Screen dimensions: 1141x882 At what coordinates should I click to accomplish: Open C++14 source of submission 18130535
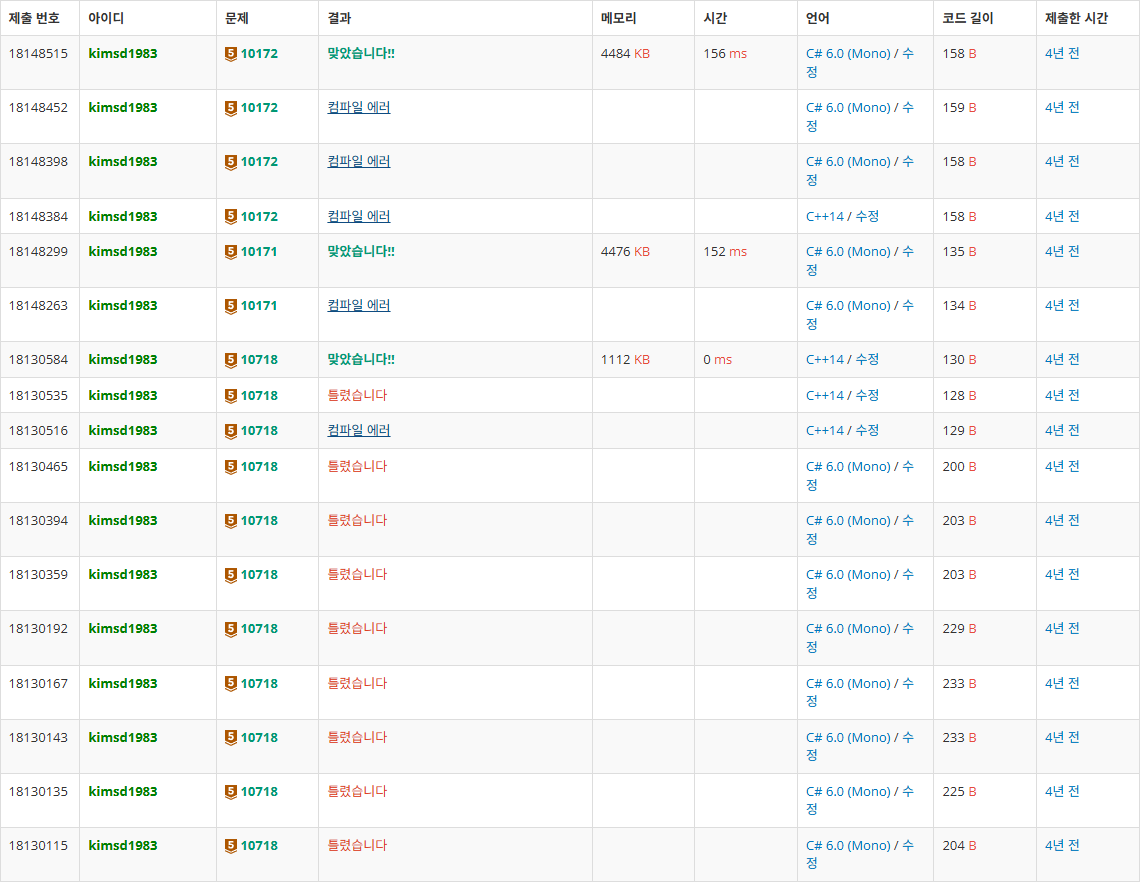824,395
